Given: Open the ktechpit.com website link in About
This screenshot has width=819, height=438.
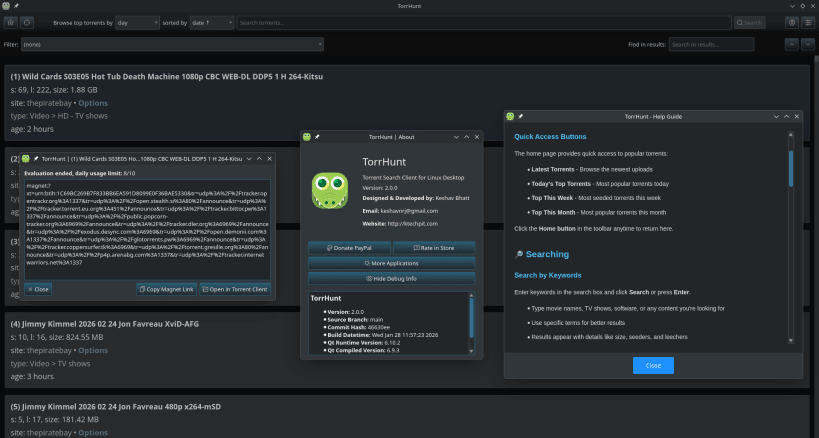Looking at the screenshot, I should (x=413, y=223).
